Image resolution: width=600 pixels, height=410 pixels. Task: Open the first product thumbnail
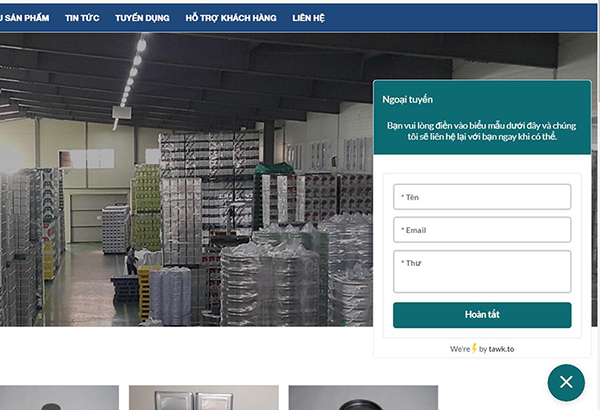[59, 398]
